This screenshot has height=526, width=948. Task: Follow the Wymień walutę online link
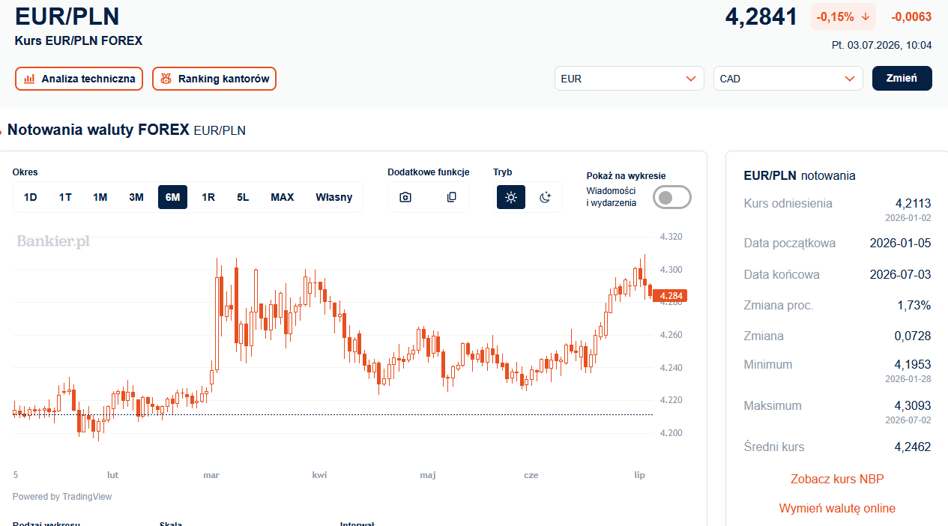(837, 508)
